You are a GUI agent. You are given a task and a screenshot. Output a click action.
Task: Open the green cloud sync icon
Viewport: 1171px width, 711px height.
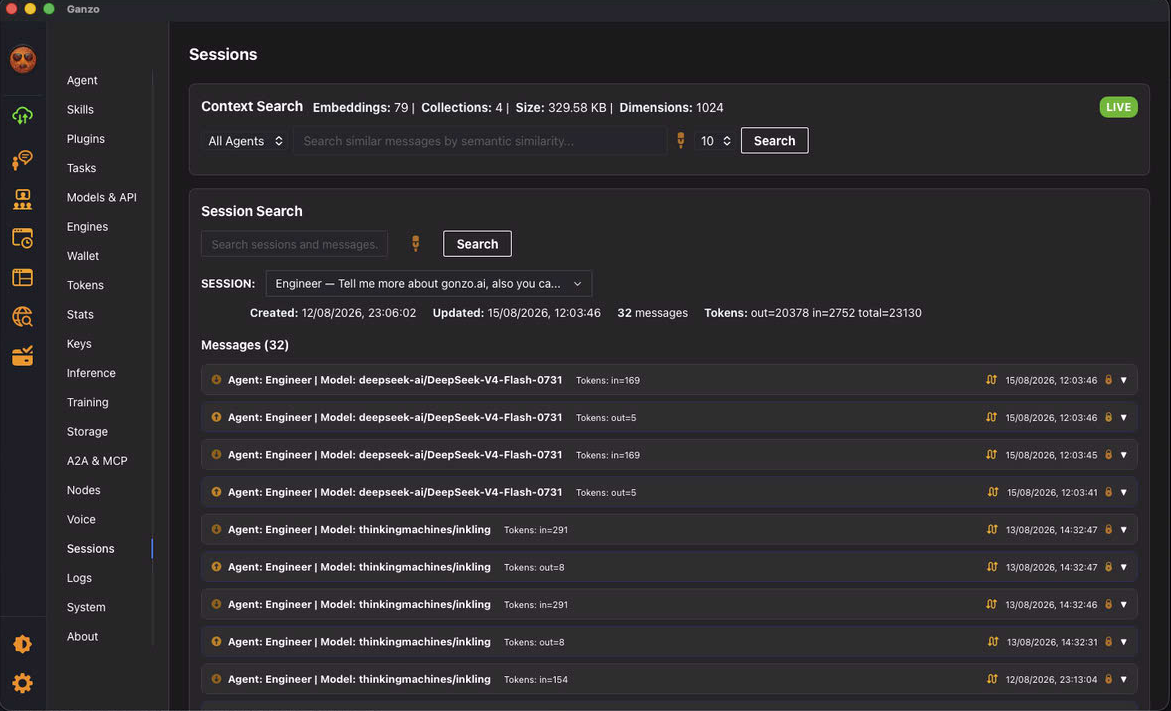coord(22,116)
